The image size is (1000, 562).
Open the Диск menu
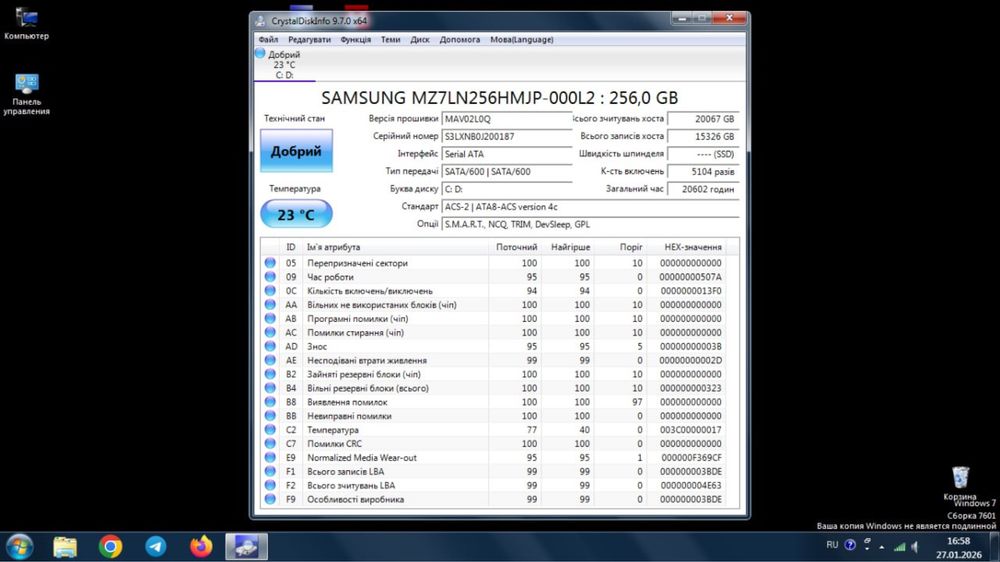coord(420,40)
